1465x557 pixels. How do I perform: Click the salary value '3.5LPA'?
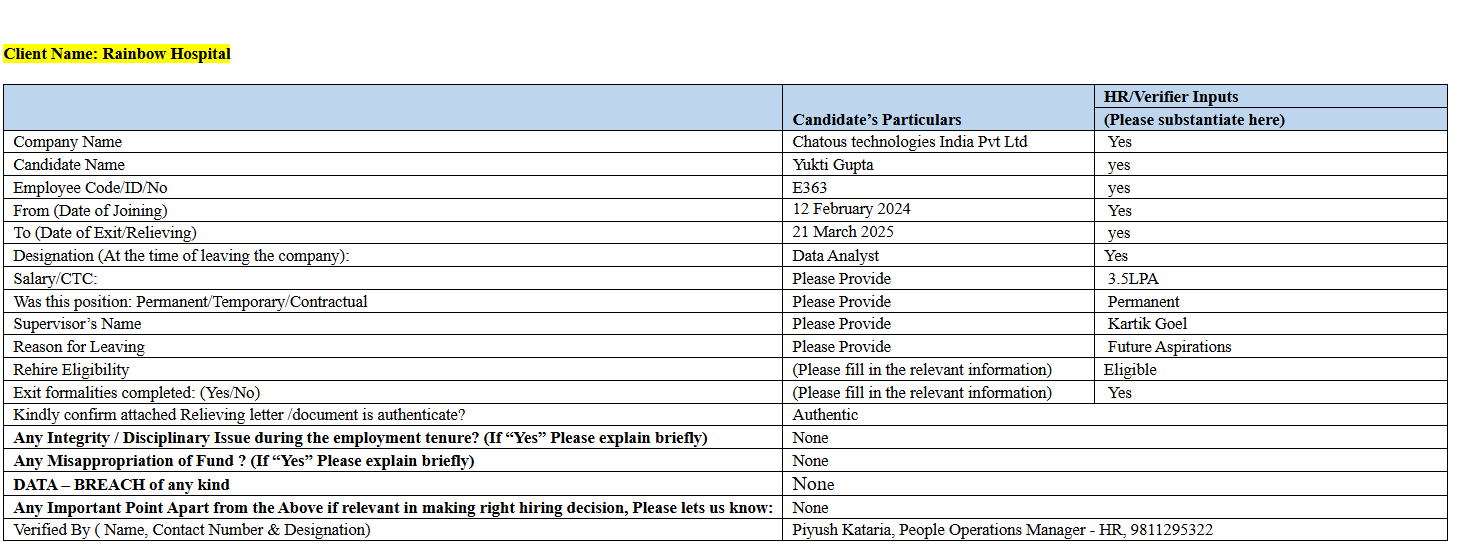pyautogui.click(x=1133, y=279)
